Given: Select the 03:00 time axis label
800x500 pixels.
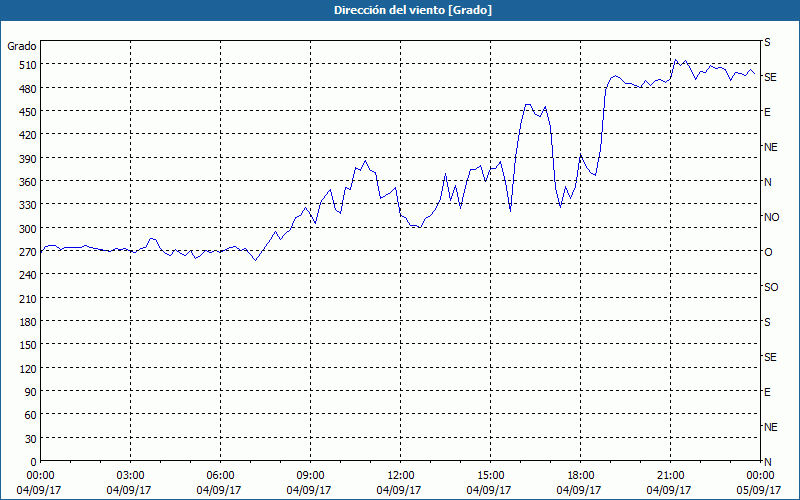Looking at the screenshot, I should 131,476.
